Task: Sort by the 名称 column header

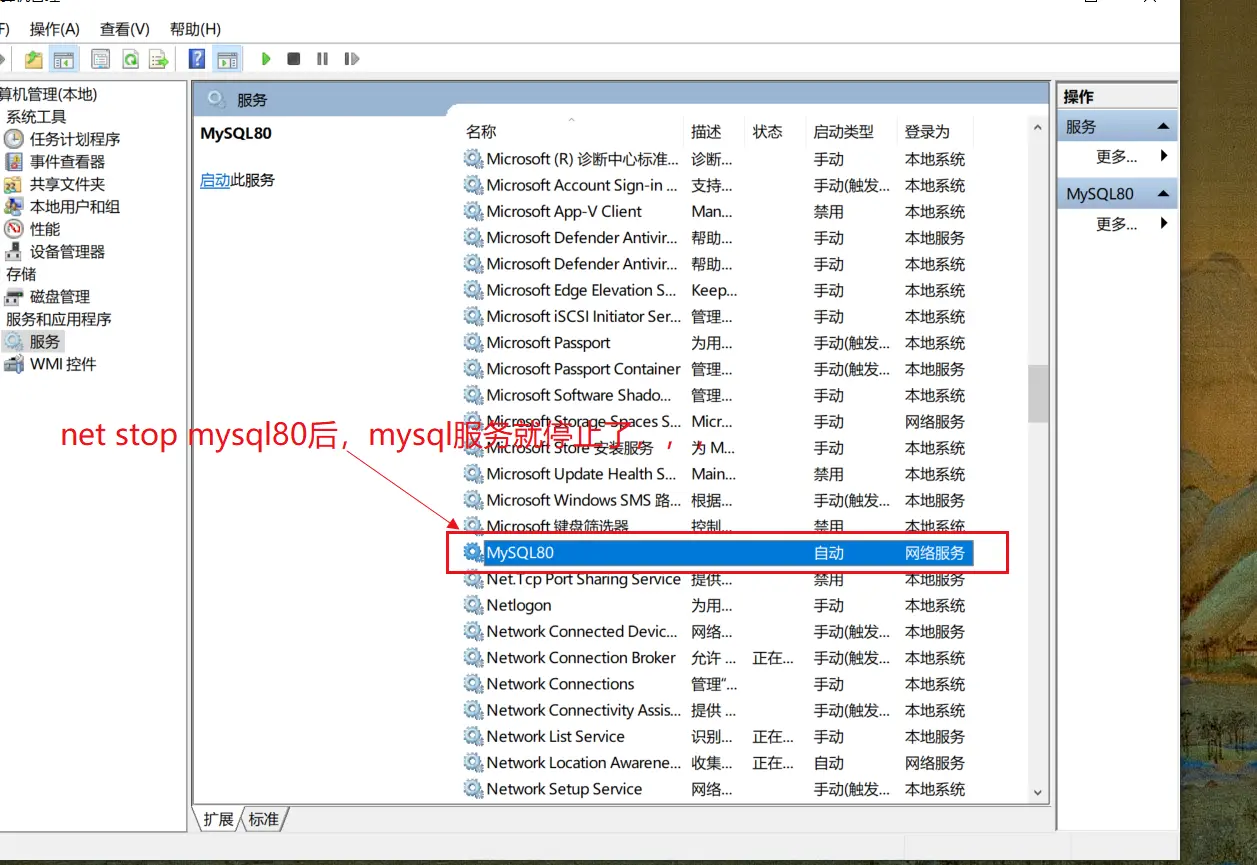Action: [x=481, y=131]
